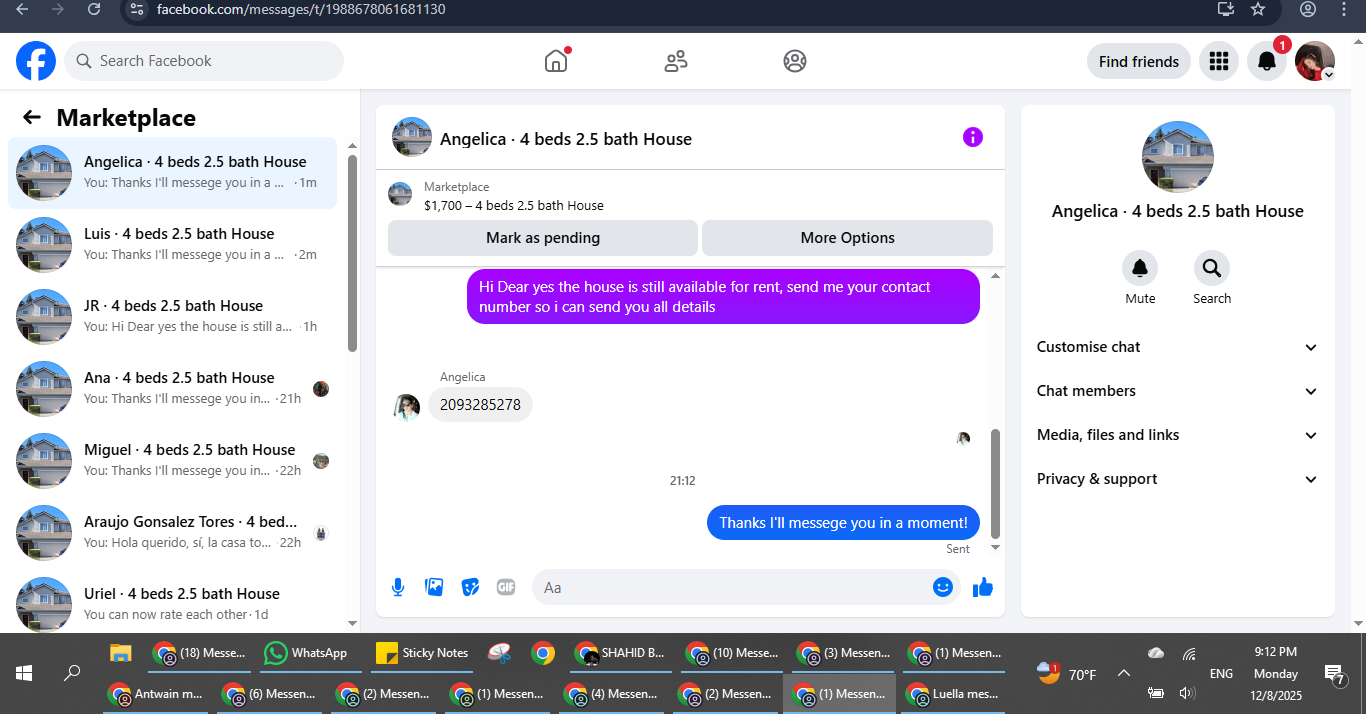
Task: Expand the Privacy & support section
Action: [x=1178, y=479]
